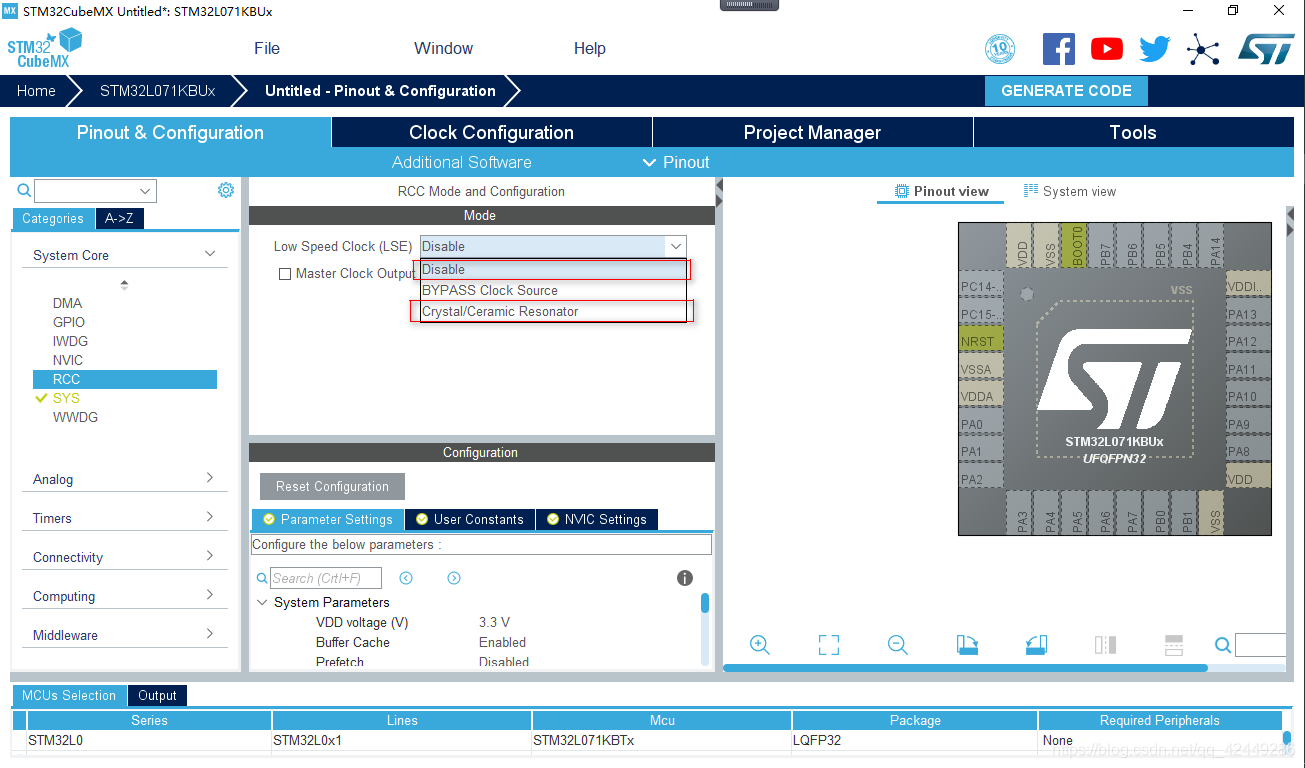Click the pin search magnifier icon

[1223, 645]
